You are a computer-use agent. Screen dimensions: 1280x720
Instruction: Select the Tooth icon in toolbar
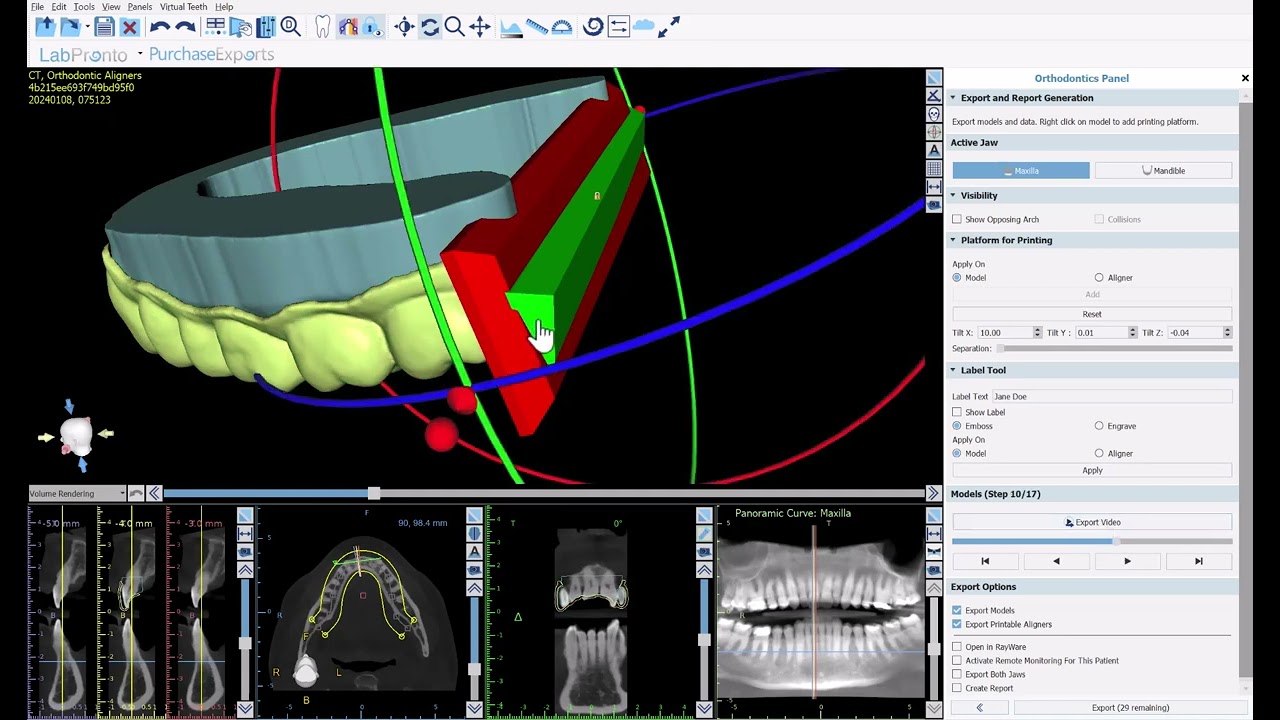click(x=322, y=27)
